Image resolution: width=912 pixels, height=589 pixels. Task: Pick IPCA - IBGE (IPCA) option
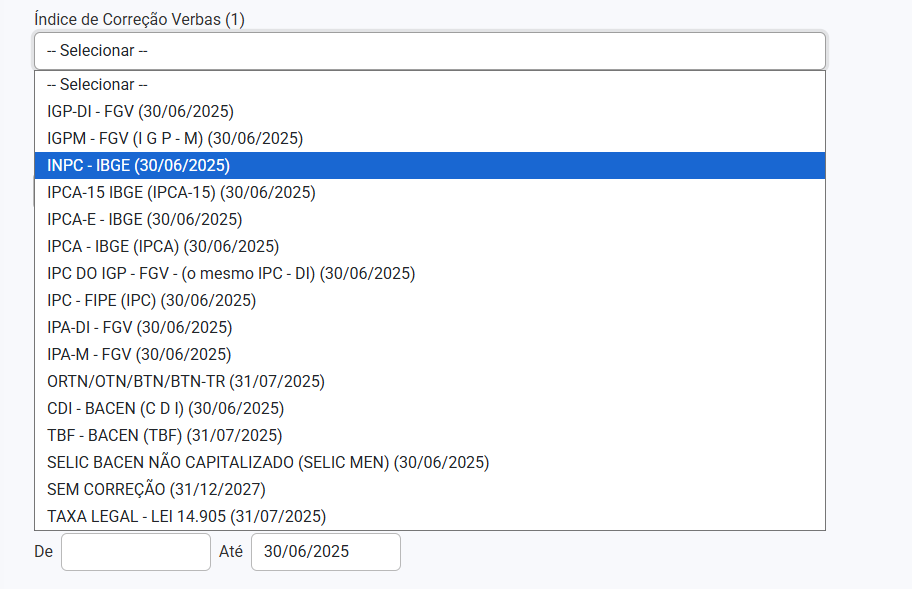pyautogui.click(x=163, y=246)
